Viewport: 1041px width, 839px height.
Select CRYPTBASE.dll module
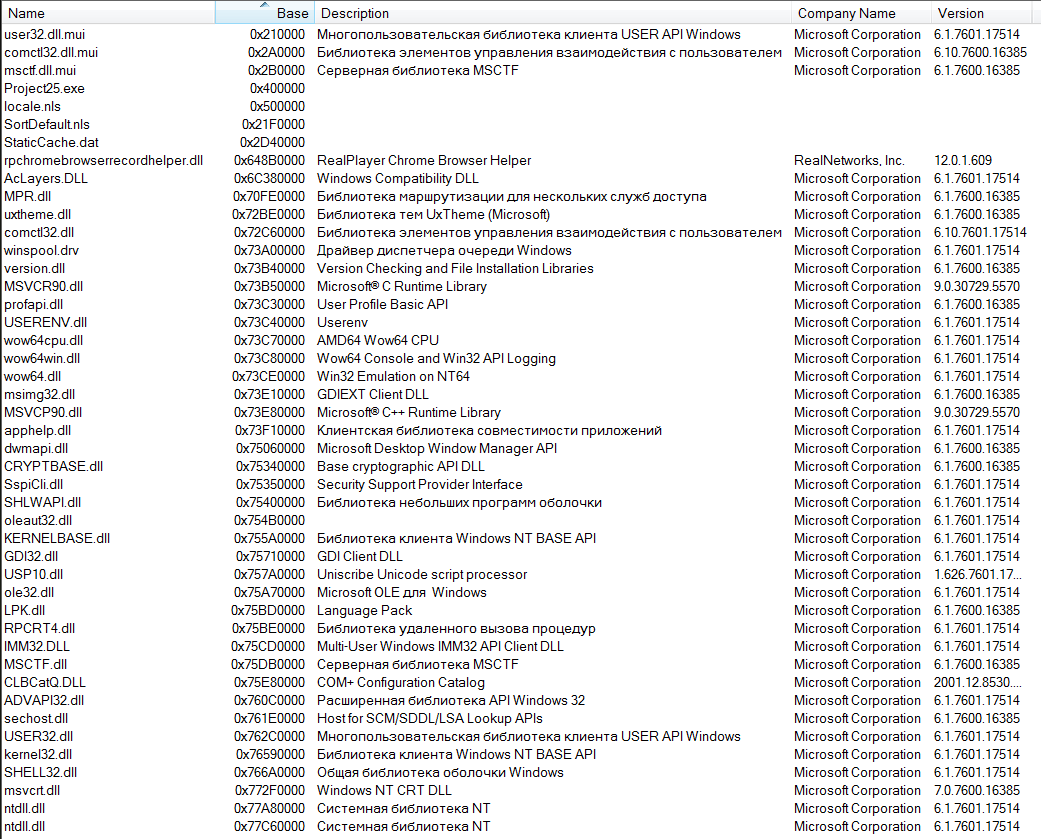point(520,466)
